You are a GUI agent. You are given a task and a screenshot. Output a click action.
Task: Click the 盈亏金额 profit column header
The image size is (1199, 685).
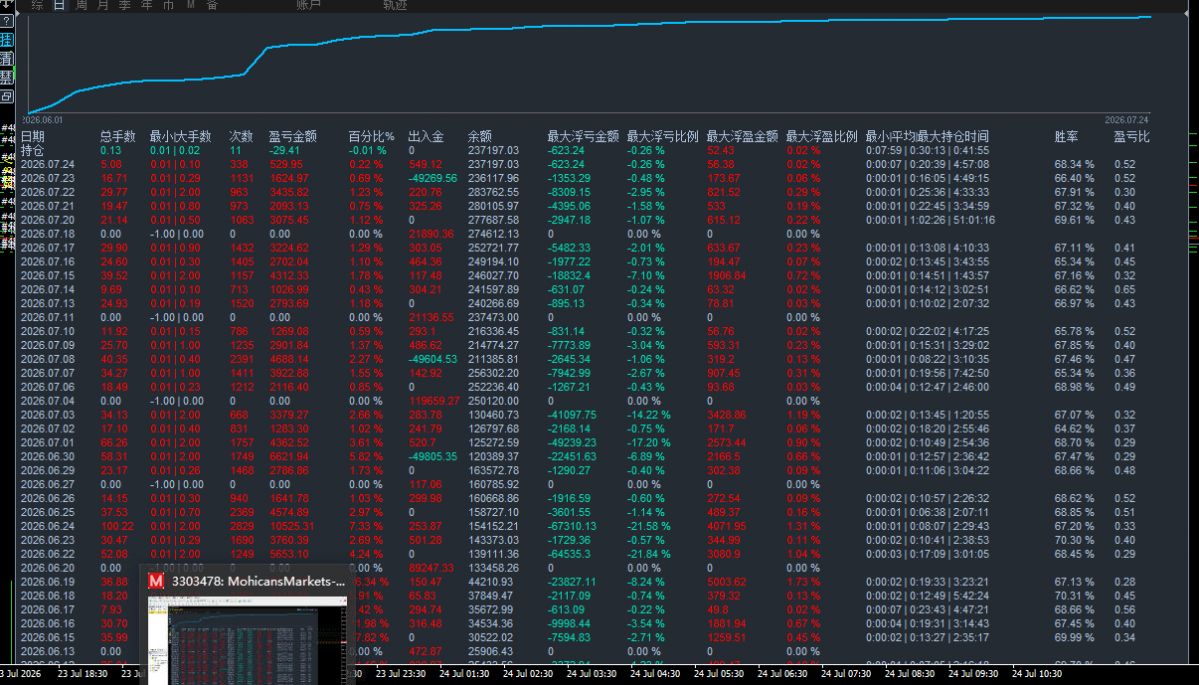293,137
